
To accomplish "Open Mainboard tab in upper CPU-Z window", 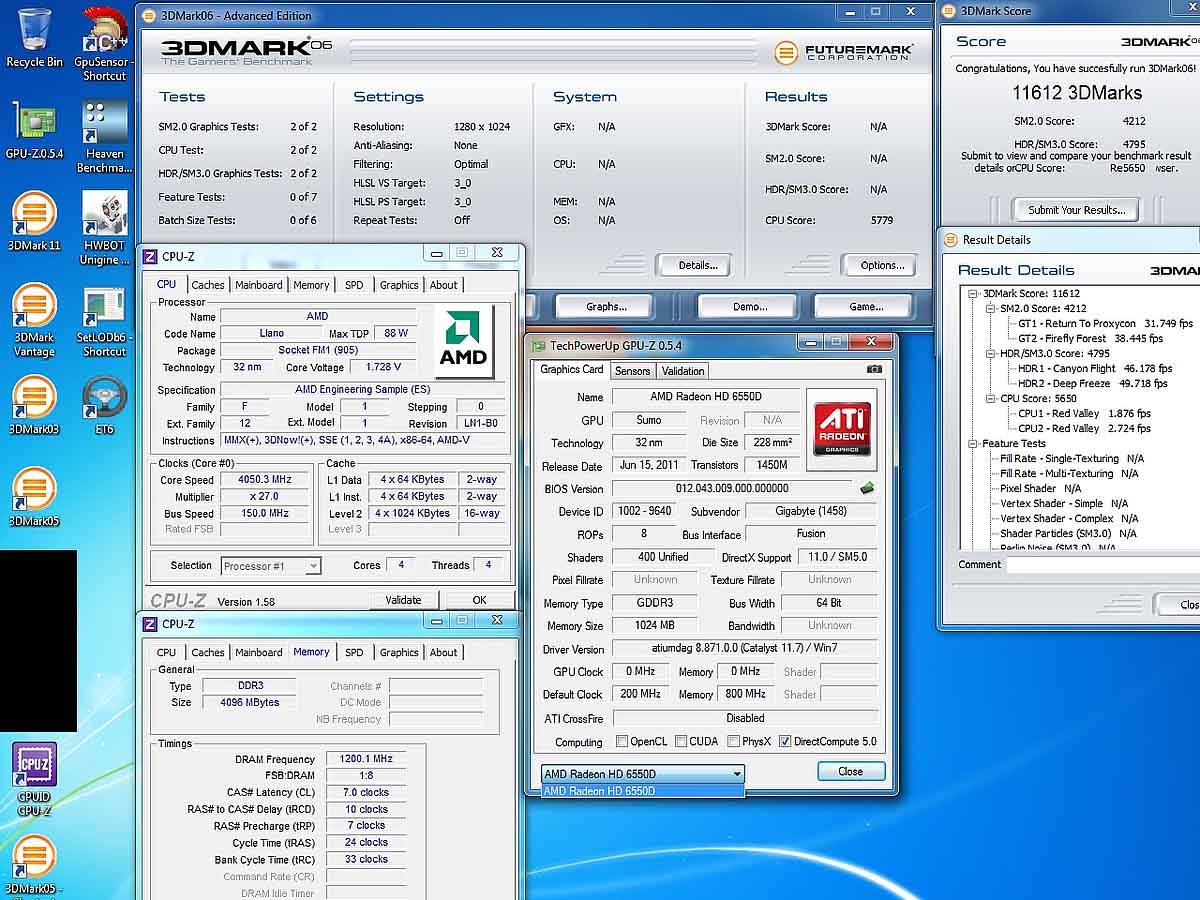I will point(259,285).
